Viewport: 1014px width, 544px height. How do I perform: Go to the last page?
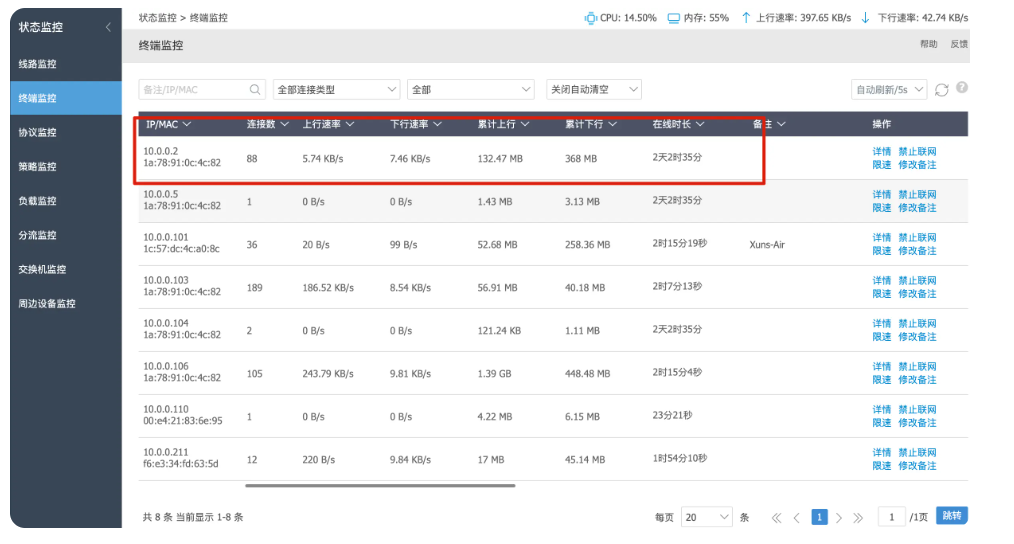point(858,517)
